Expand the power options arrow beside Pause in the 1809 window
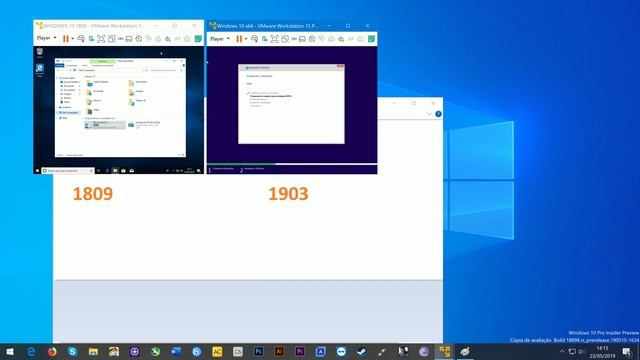This screenshot has width=640, height=360. (x=72, y=39)
